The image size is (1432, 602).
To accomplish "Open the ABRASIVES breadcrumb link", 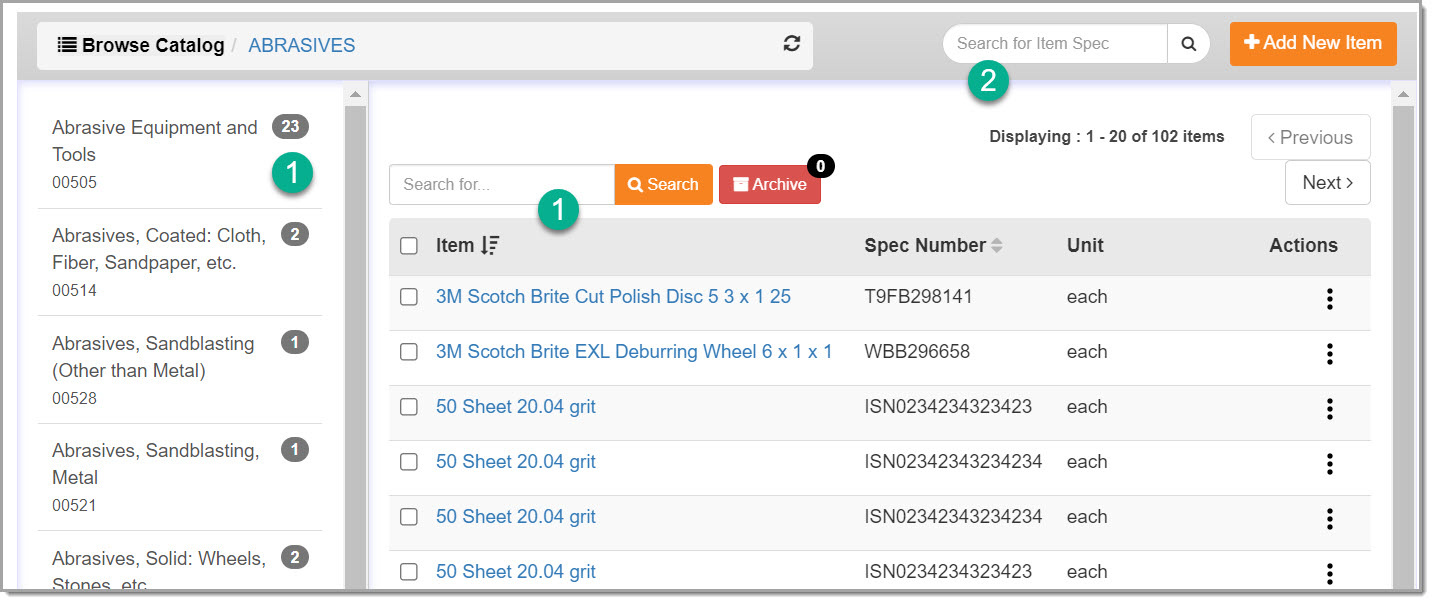I will (x=301, y=45).
